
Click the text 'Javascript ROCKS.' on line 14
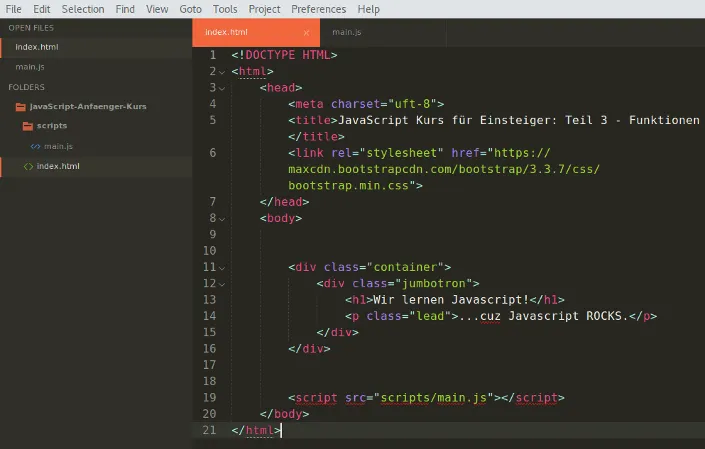click(568, 316)
